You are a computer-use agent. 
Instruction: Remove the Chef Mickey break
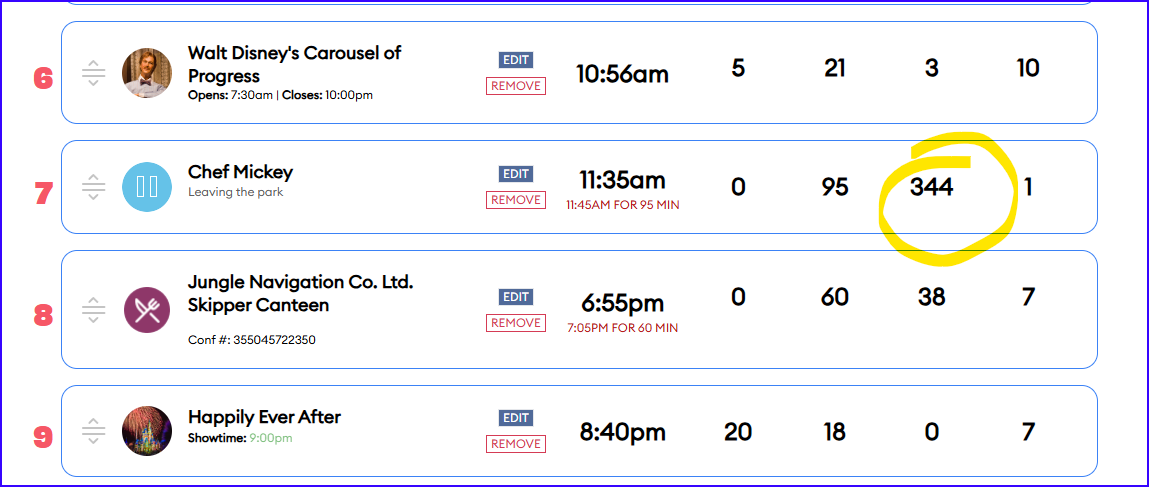coord(516,200)
